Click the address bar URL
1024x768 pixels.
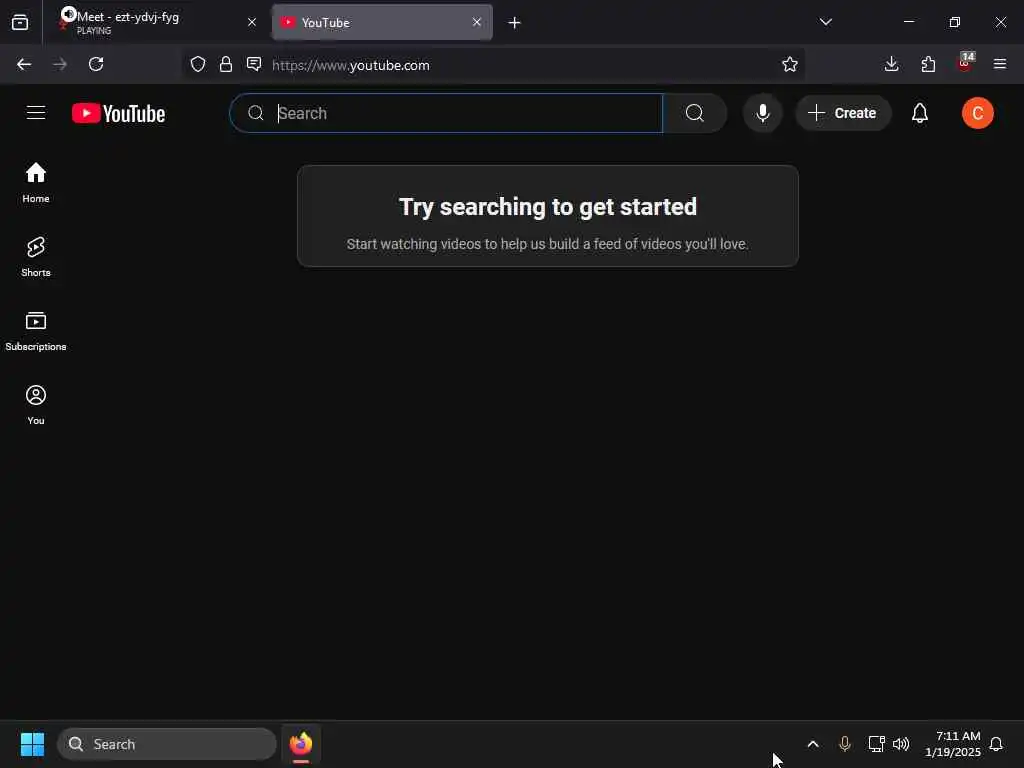click(x=351, y=65)
